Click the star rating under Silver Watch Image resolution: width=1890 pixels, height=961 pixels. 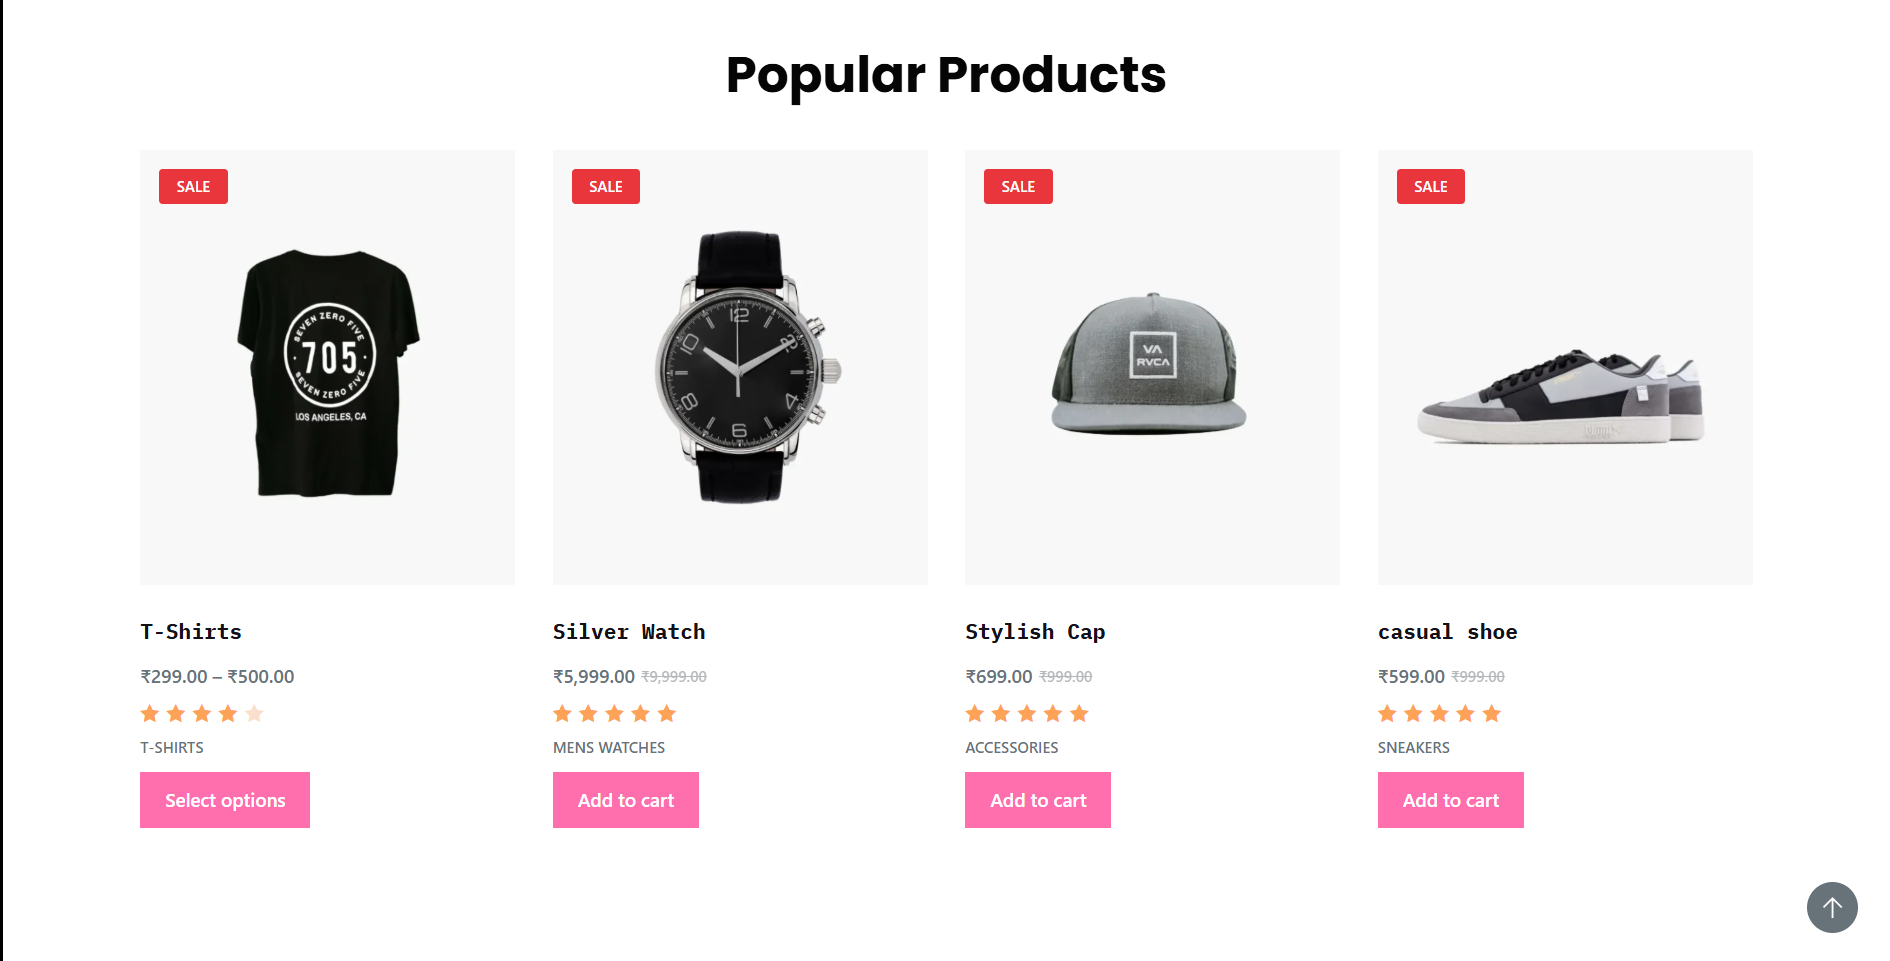click(x=615, y=714)
